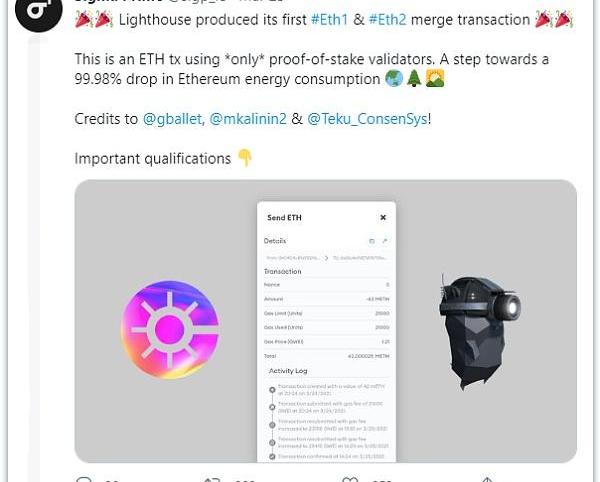Close the Send ETH dialog
The height and width of the screenshot is (482, 600).
(x=383, y=217)
